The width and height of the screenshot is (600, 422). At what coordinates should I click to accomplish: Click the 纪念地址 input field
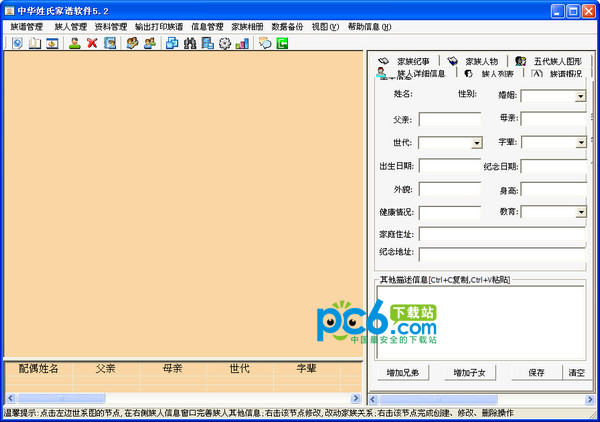(502, 254)
